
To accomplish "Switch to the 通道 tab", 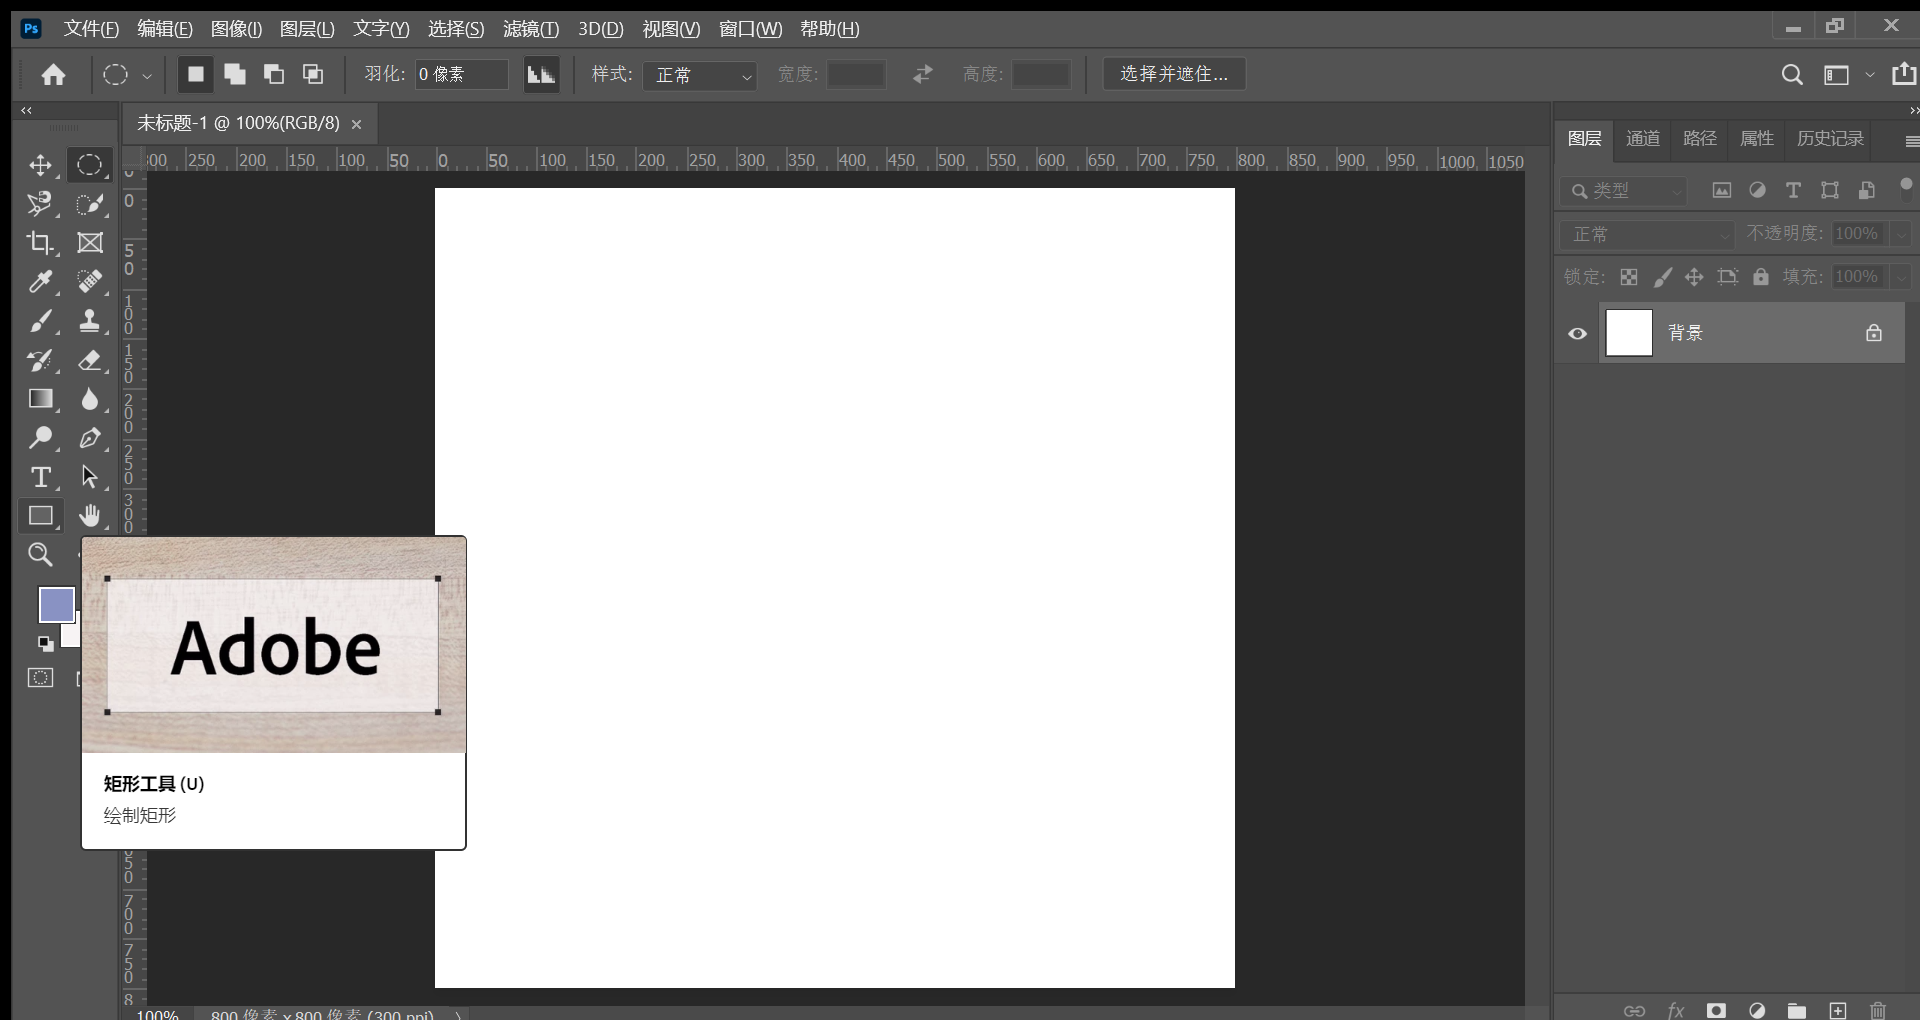I will coord(1643,139).
